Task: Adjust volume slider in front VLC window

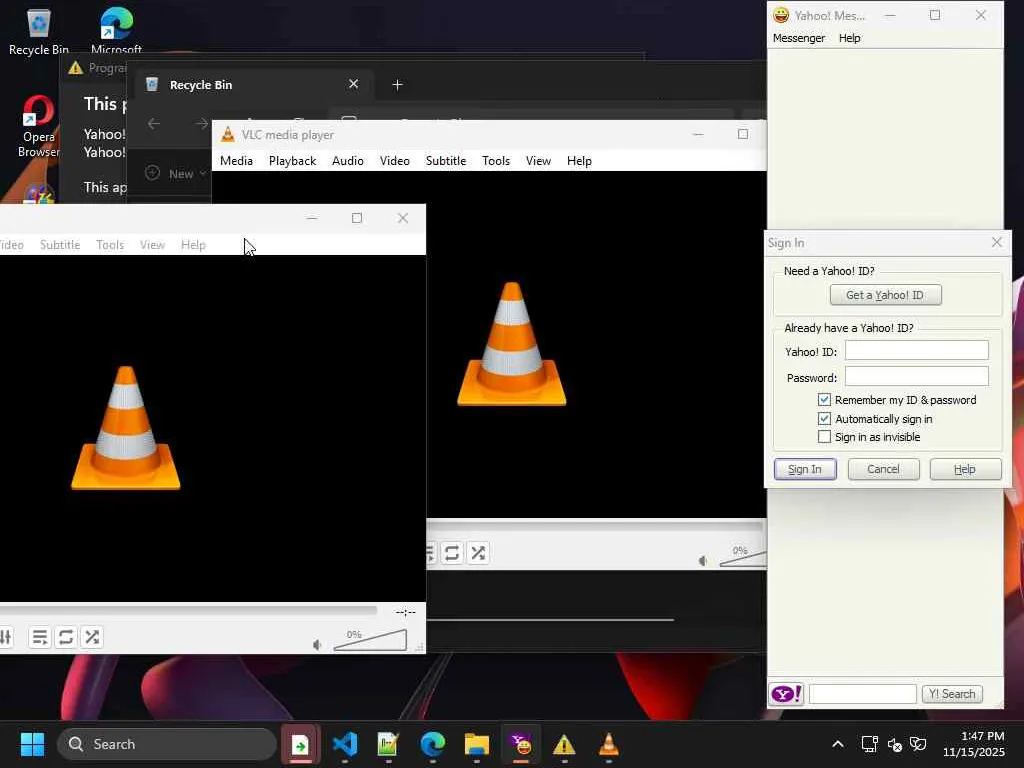Action: click(x=370, y=640)
